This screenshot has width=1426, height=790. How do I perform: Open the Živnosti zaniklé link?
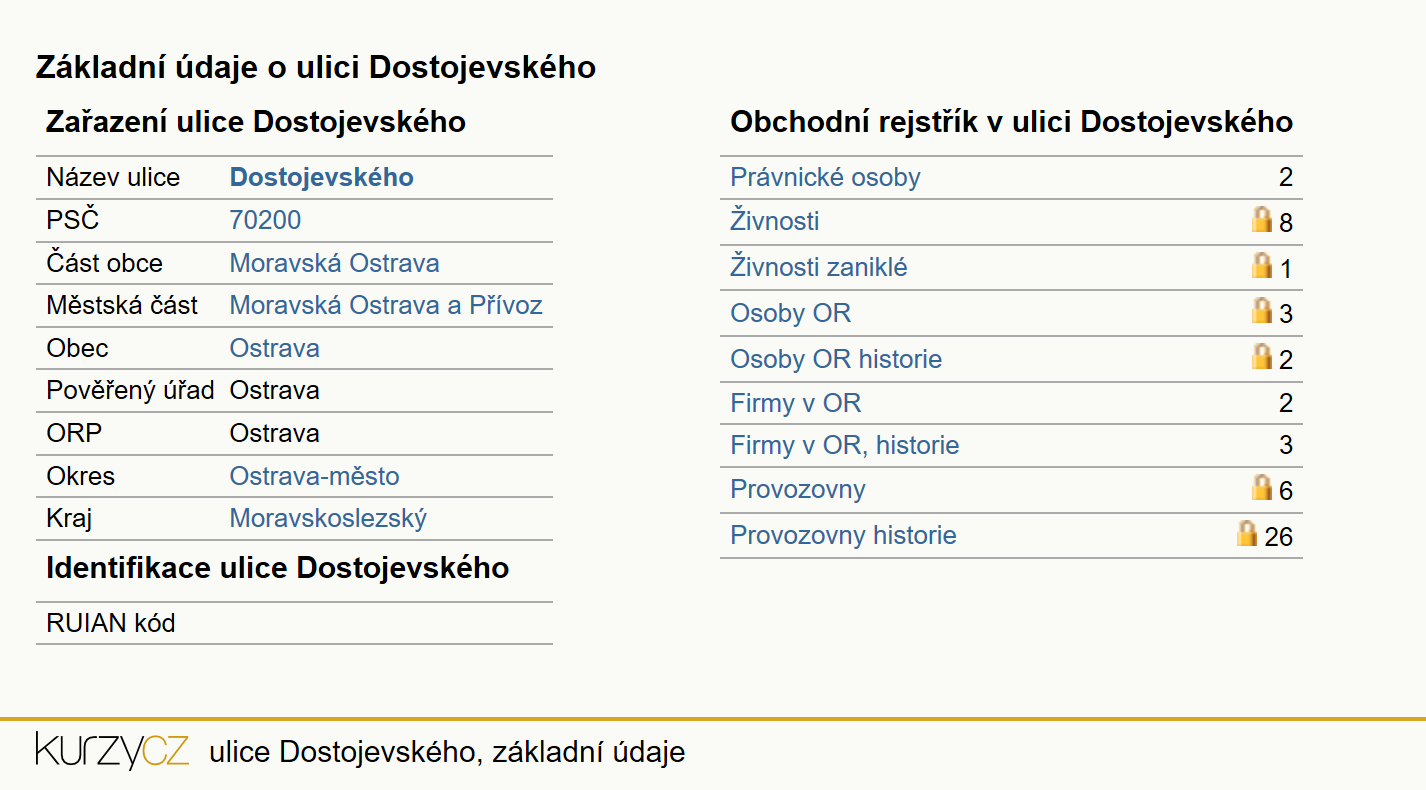[819, 267]
